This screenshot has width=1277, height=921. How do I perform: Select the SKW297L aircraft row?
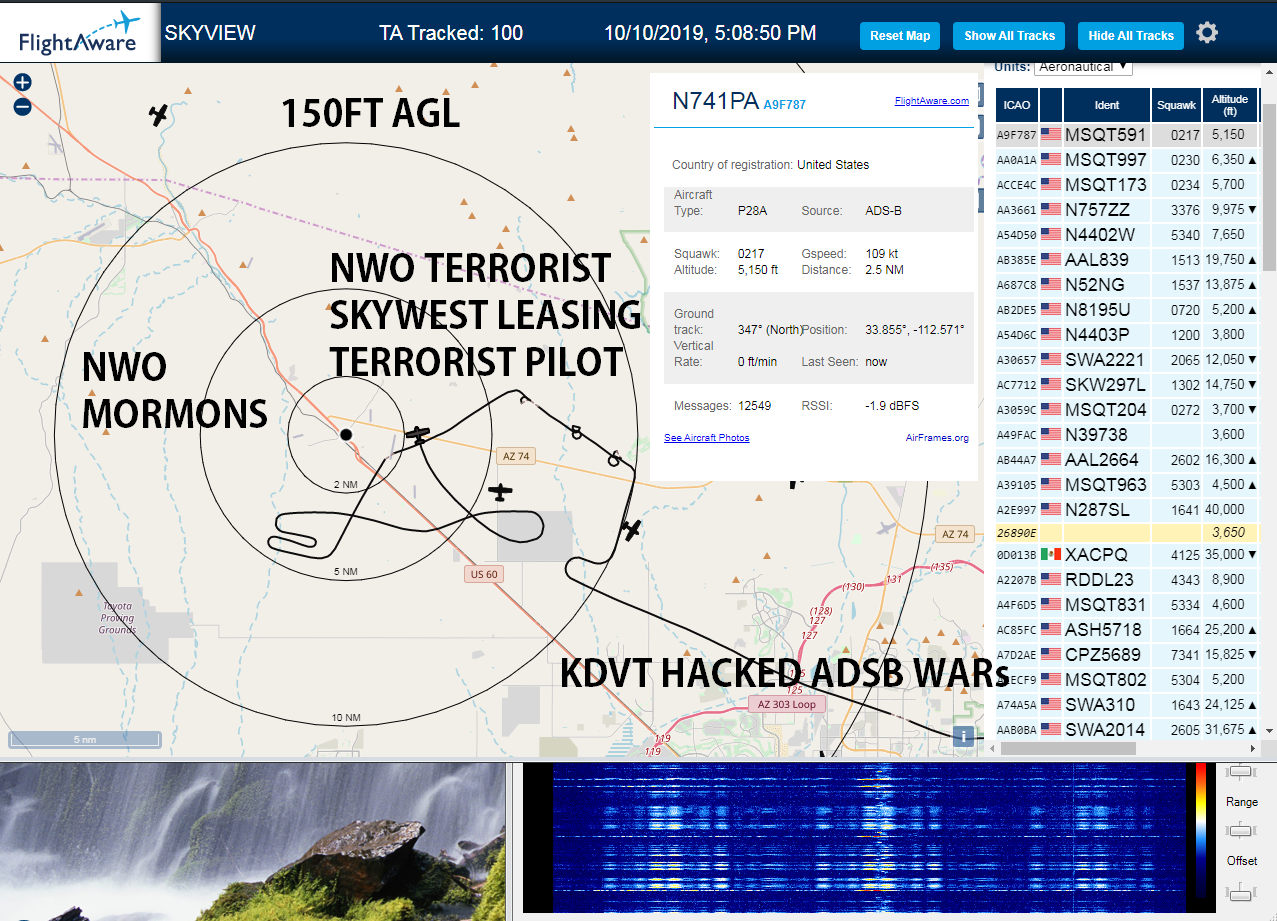point(1127,384)
